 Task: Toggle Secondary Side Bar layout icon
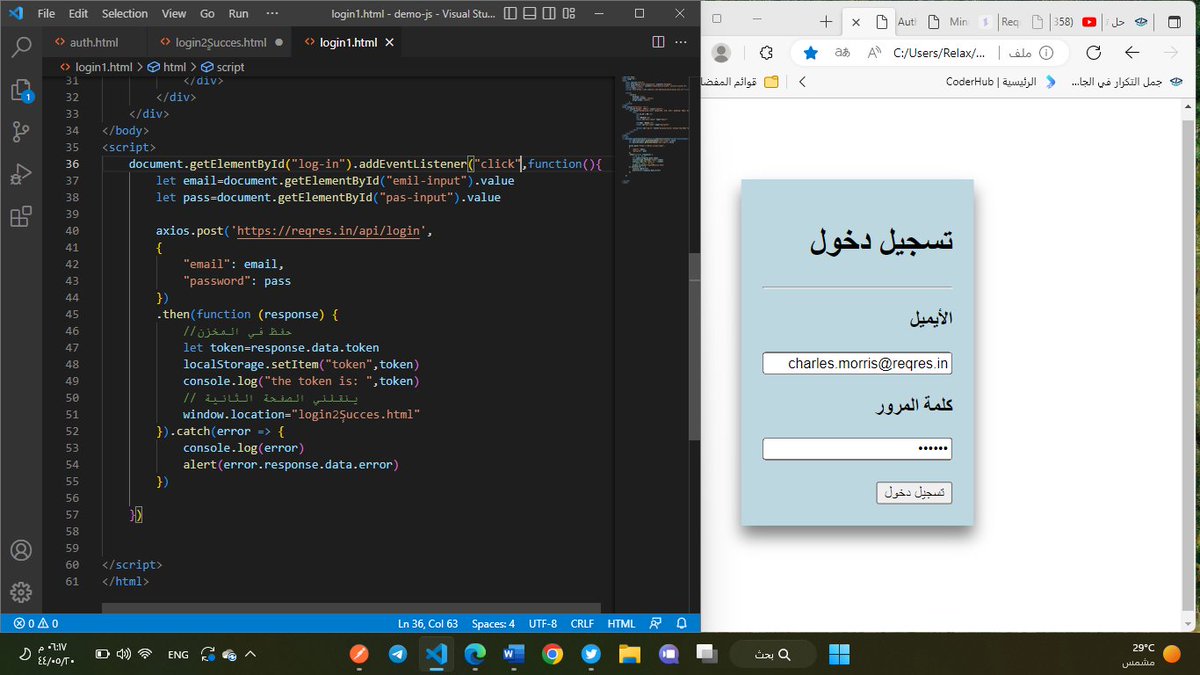coord(550,14)
